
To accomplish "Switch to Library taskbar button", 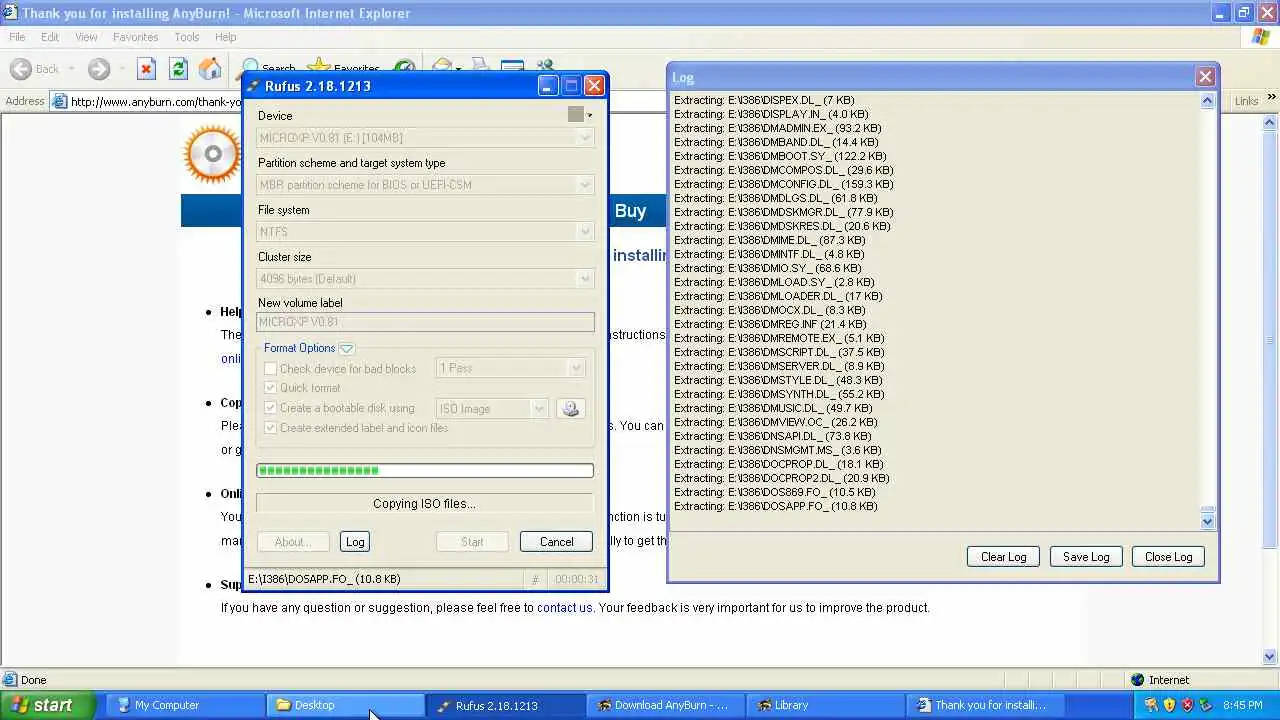I will coord(825,705).
